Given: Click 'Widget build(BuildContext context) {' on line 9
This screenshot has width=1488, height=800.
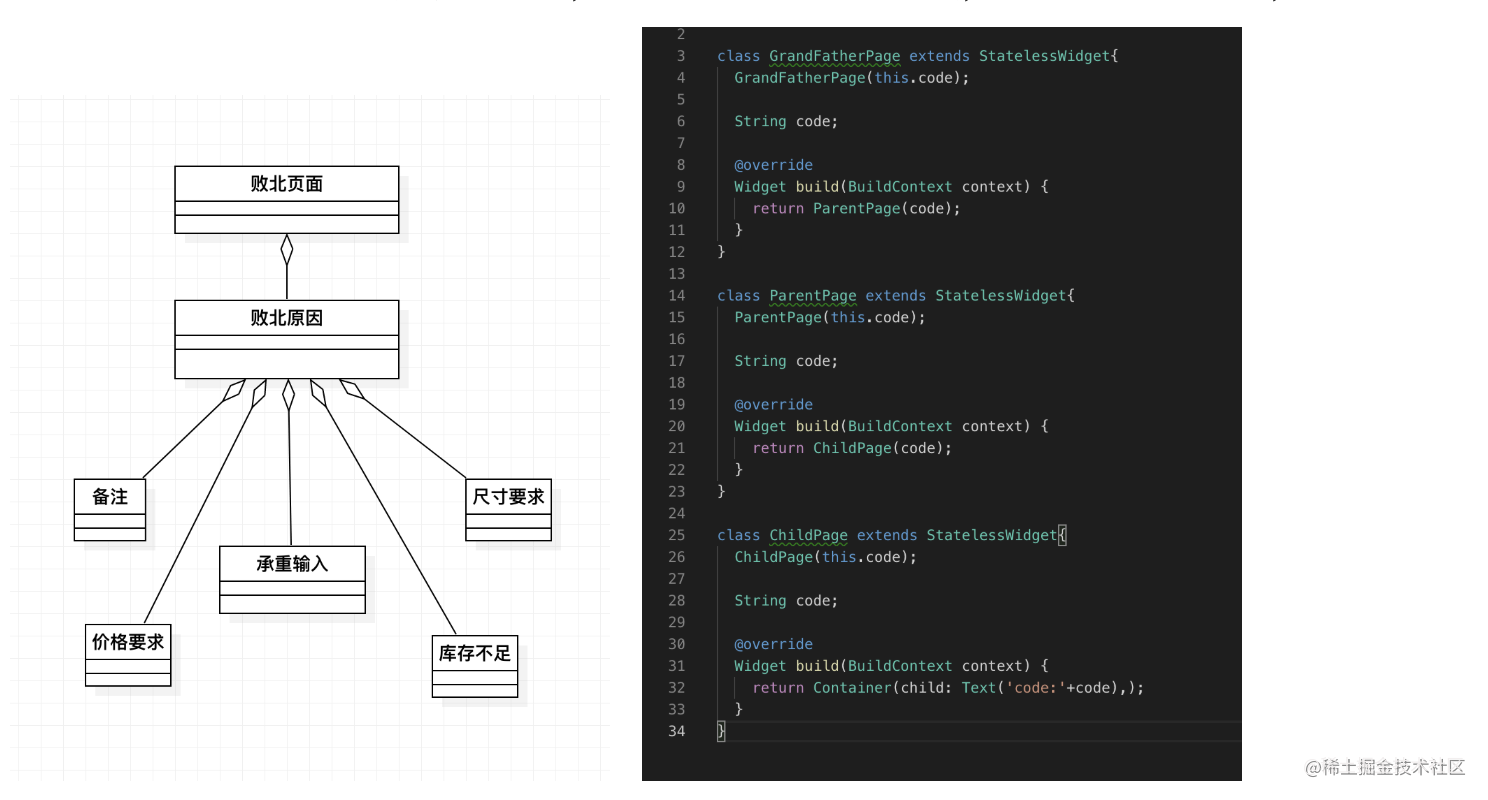Looking at the screenshot, I should 891,187.
